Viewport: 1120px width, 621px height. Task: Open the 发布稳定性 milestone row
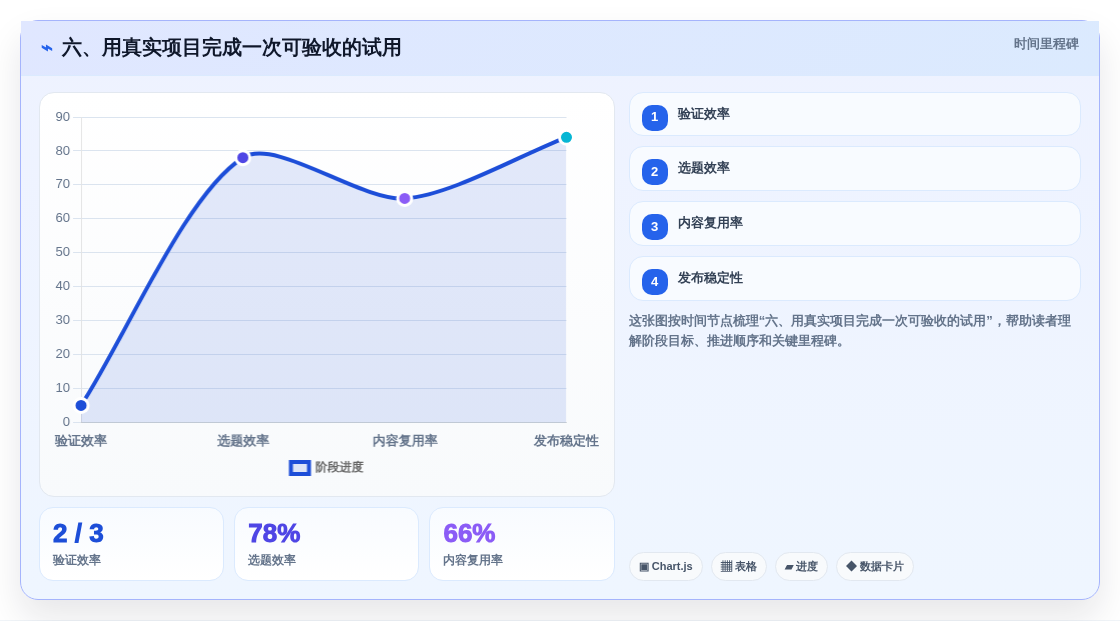854,279
